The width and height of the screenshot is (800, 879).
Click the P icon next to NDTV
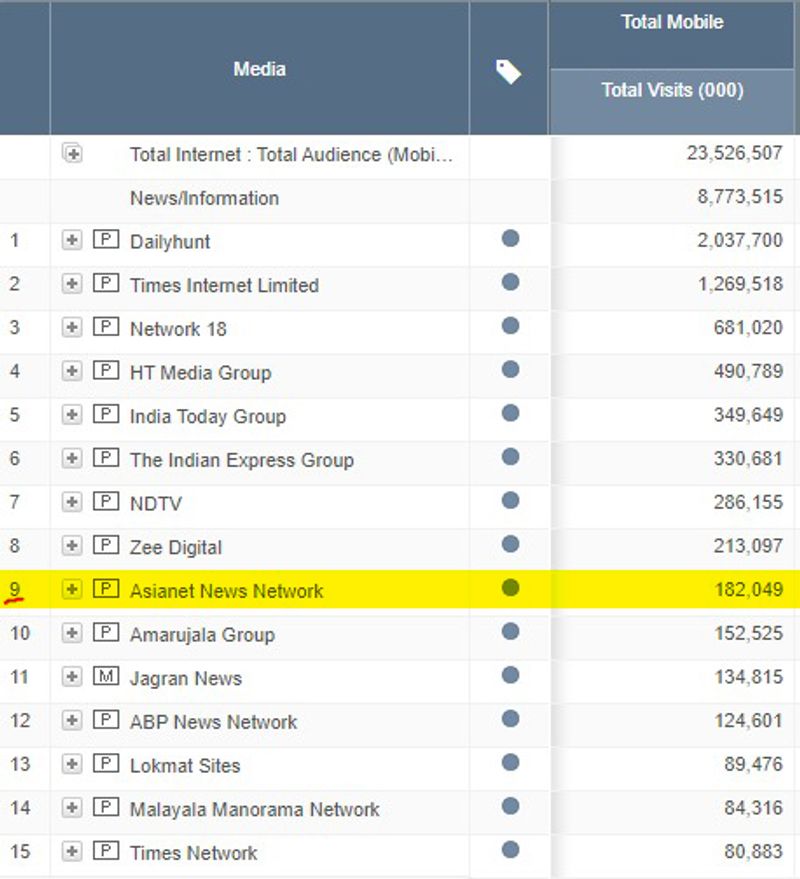[x=105, y=502]
